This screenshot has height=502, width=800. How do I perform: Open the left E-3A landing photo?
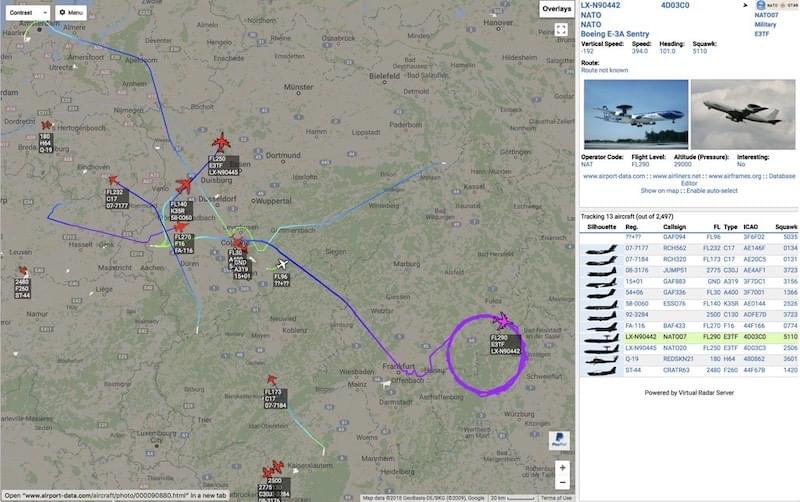point(636,114)
